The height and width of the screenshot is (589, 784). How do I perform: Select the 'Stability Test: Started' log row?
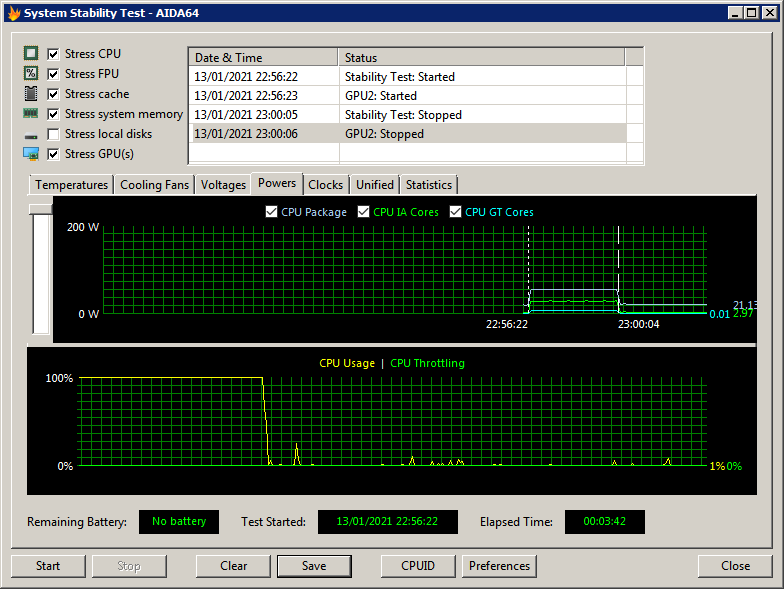point(408,76)
